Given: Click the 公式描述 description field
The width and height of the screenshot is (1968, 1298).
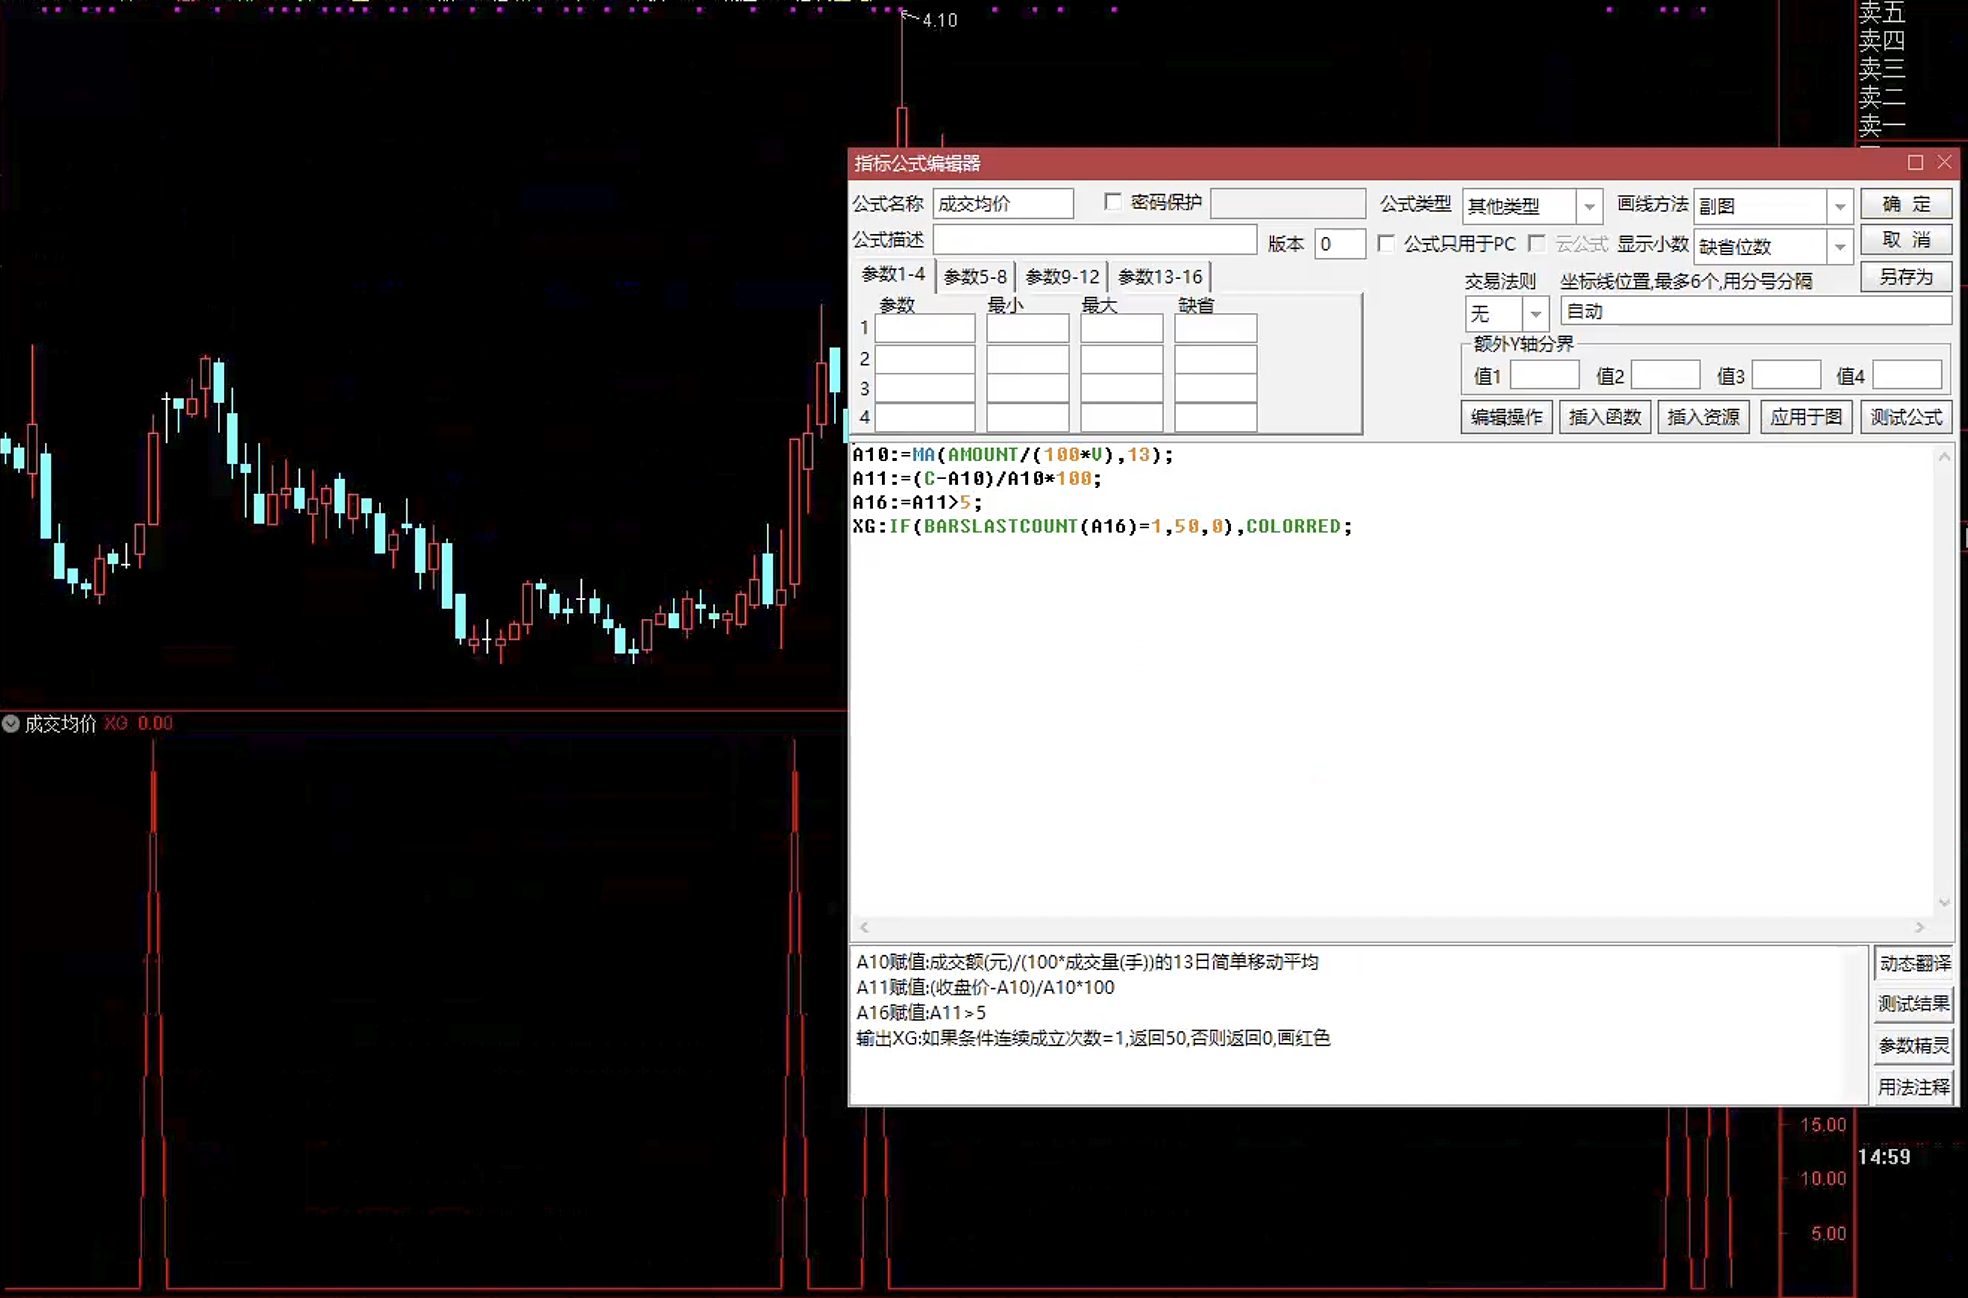Looking at the screenshot, I should coord(1094,240).
